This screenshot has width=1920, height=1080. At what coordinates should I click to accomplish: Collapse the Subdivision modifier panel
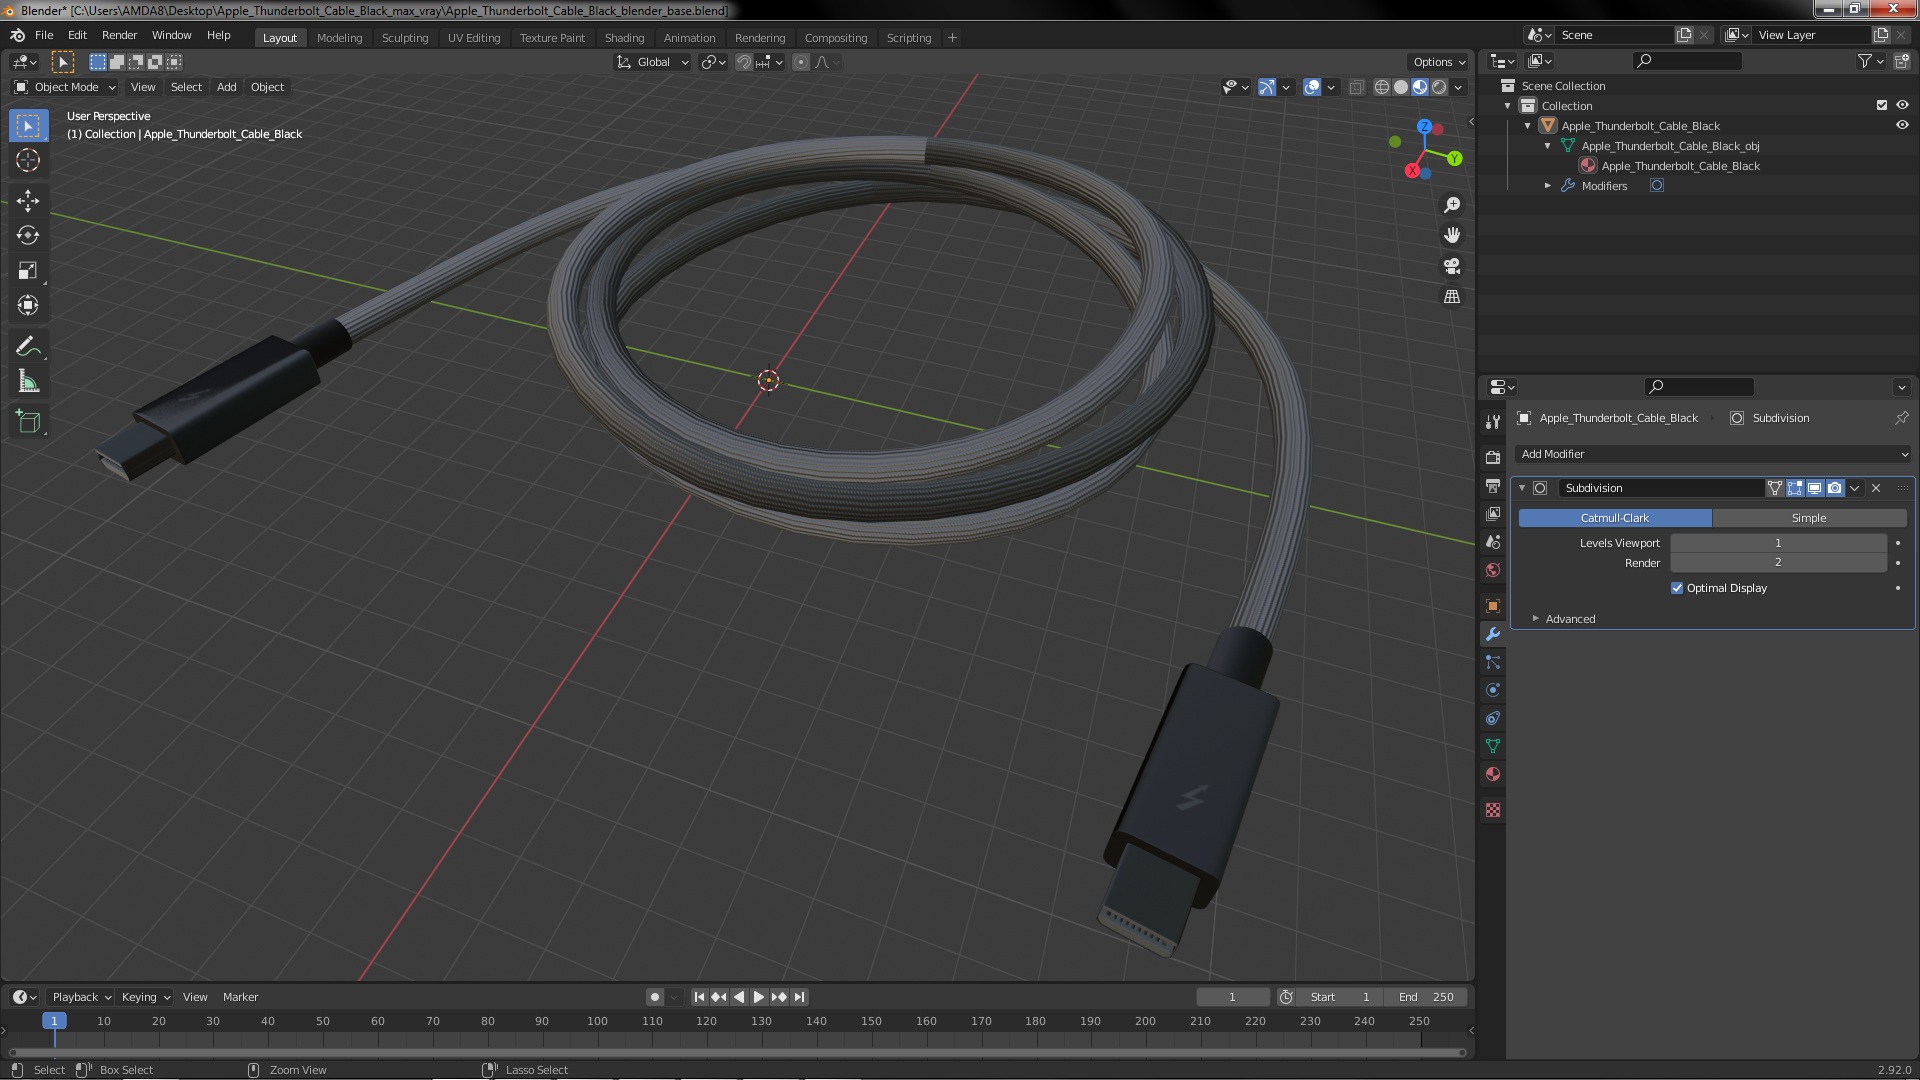point(1522,488)
